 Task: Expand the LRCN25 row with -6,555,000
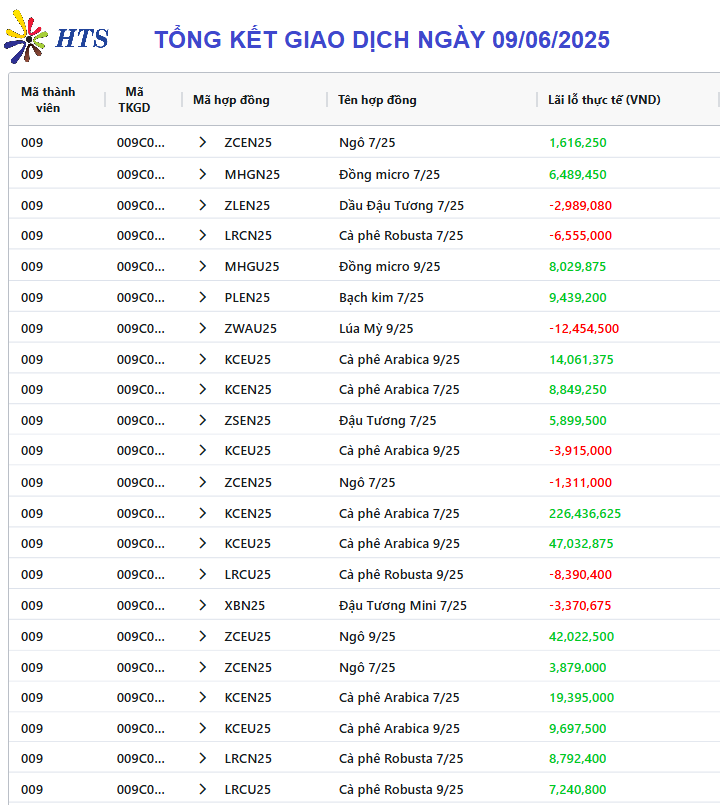coord(203,235)
